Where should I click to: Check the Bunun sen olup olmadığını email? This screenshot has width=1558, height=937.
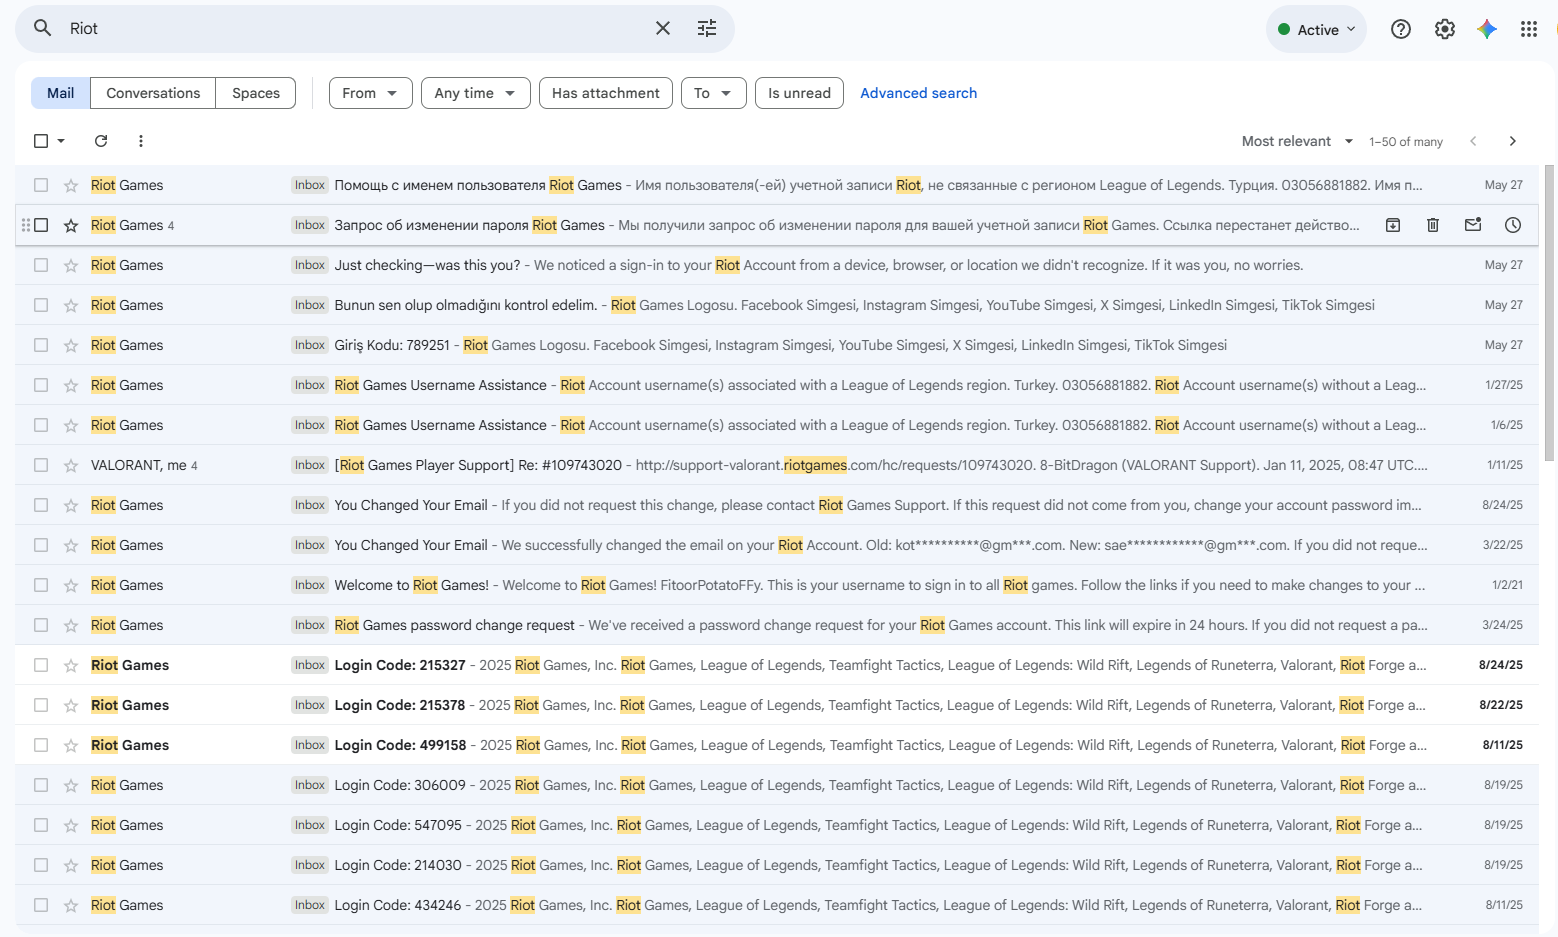(41, 305)
